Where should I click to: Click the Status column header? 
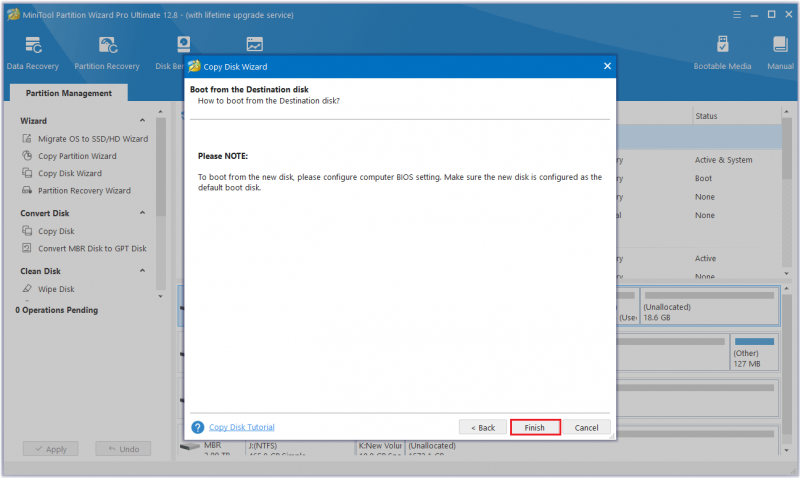pos(706,116)
